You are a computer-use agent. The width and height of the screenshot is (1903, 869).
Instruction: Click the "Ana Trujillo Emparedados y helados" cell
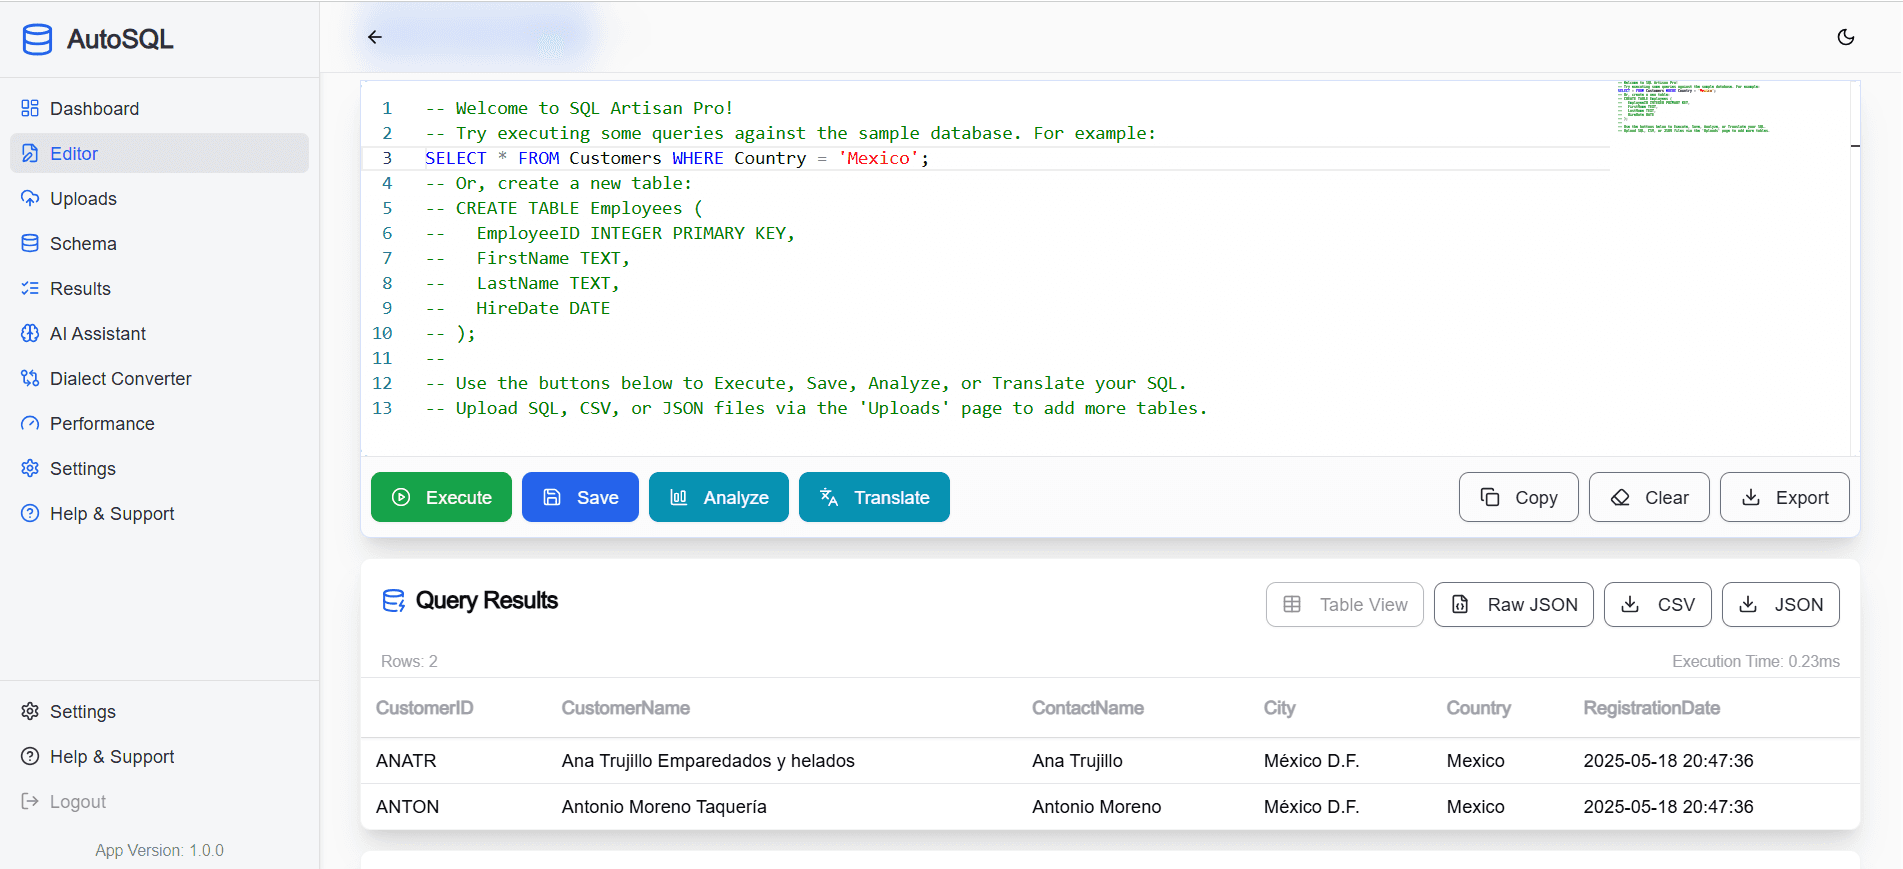tap(708, 761)
